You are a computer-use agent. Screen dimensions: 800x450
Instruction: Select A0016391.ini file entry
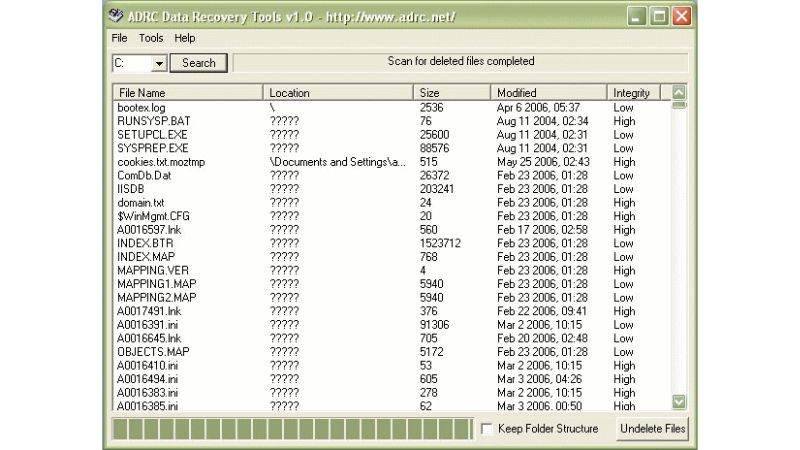392,325
